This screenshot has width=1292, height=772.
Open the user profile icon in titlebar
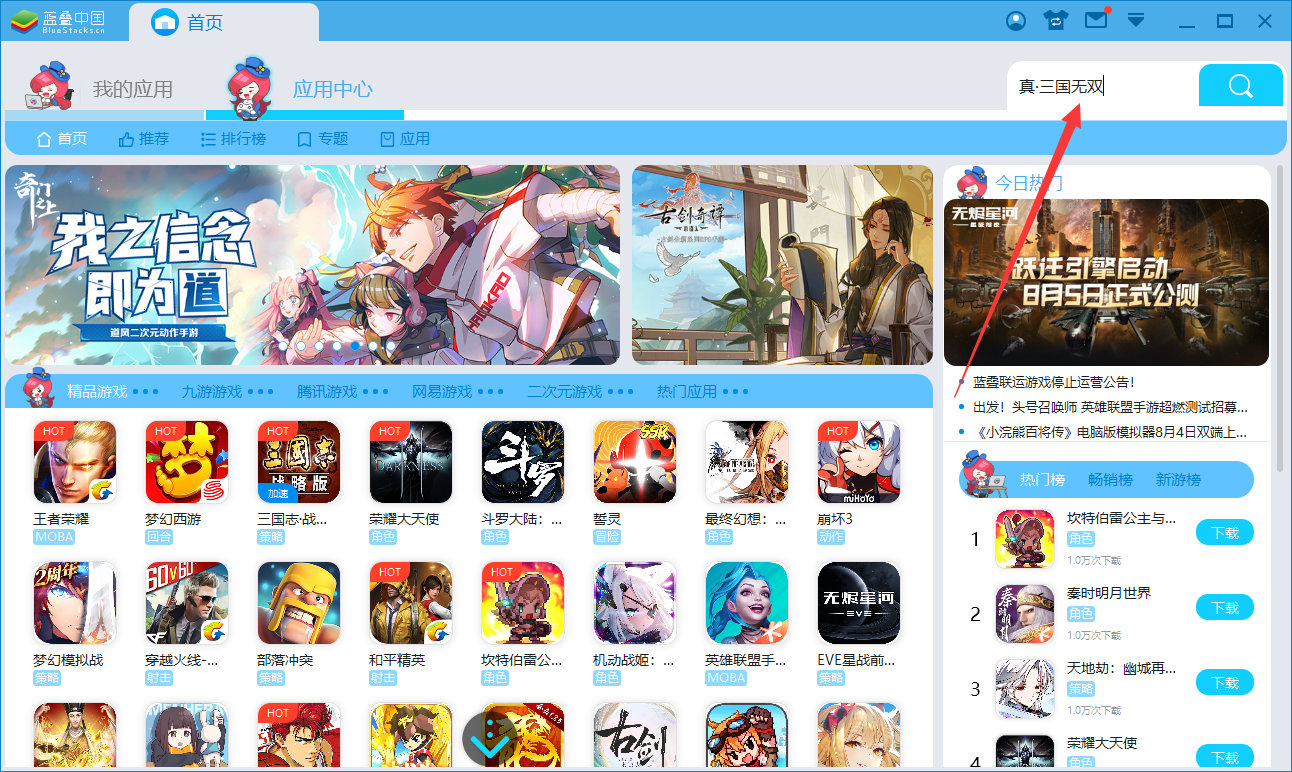pos(1015,20)
